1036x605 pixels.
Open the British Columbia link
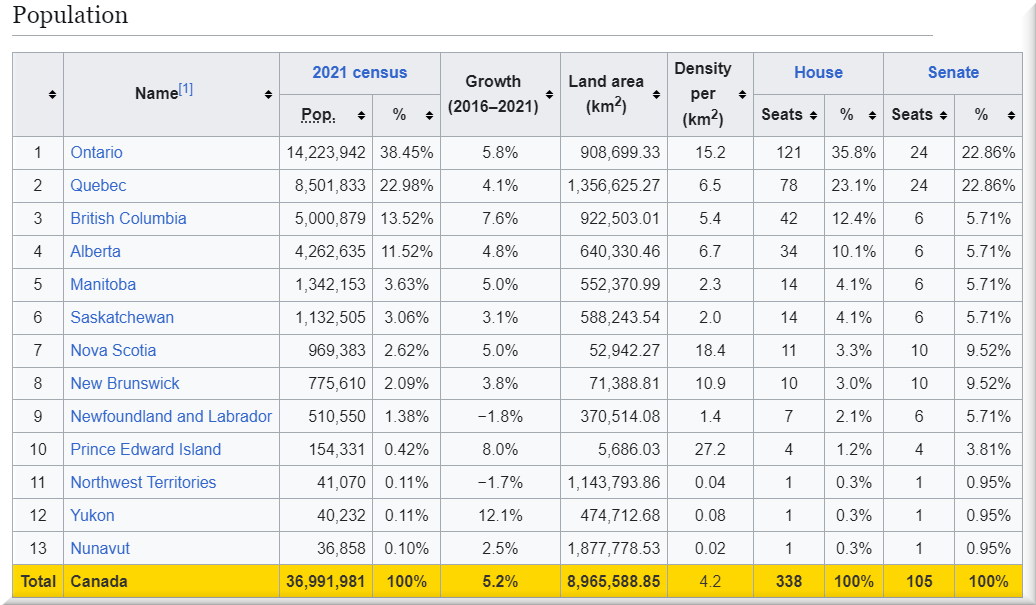128,219
